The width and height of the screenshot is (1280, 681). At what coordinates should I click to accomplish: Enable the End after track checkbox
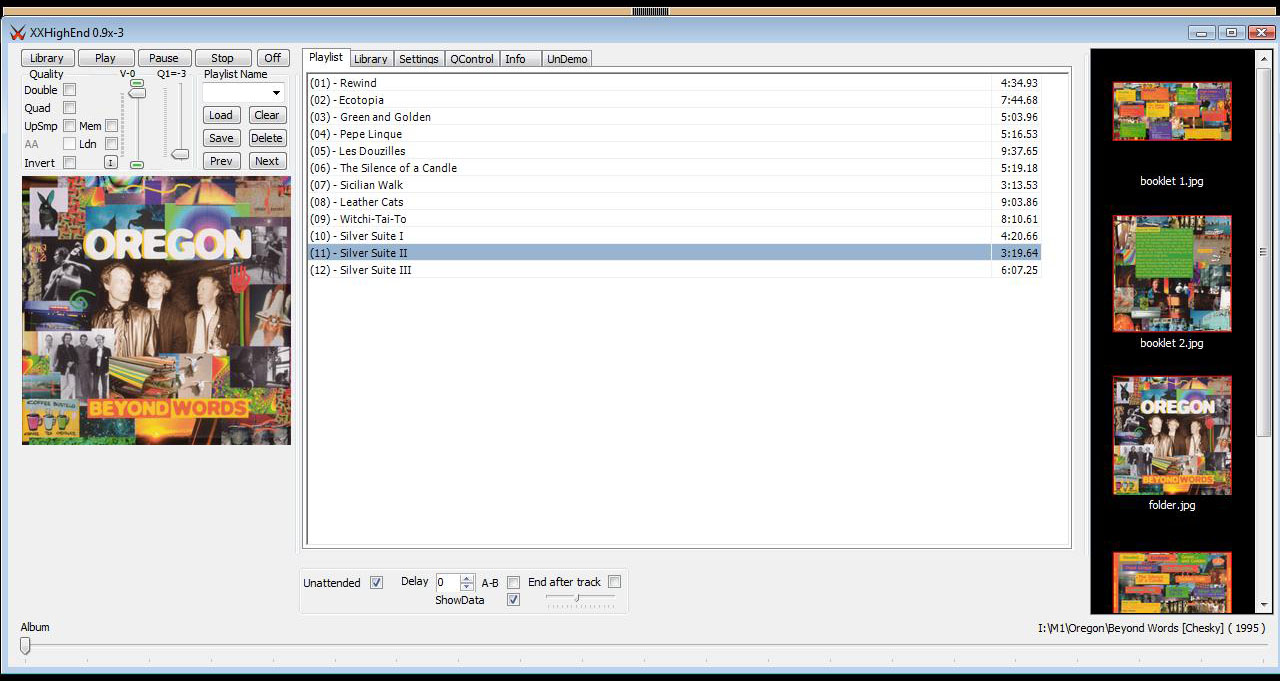[615, 582]
